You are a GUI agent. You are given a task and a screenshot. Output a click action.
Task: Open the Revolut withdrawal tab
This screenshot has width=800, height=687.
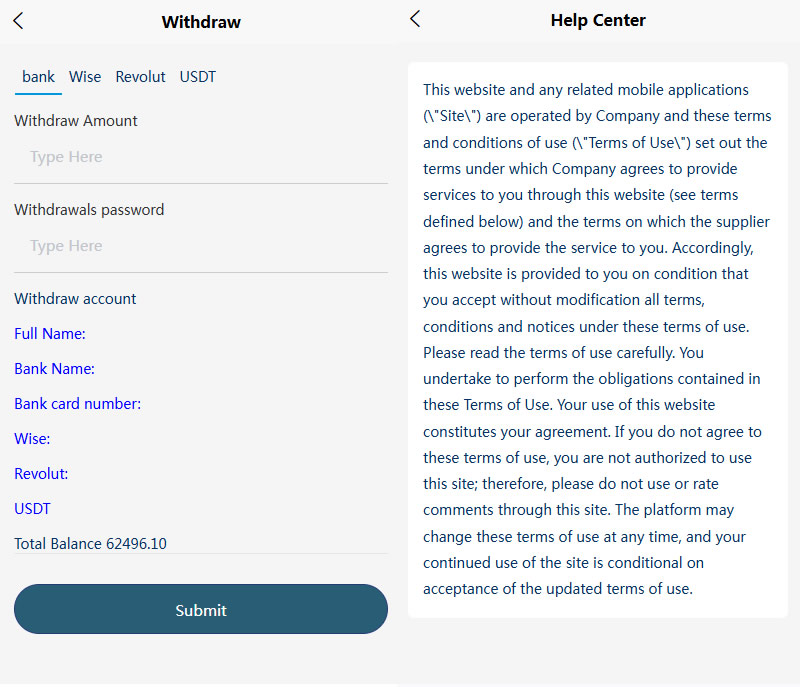[x=140, y=77]
